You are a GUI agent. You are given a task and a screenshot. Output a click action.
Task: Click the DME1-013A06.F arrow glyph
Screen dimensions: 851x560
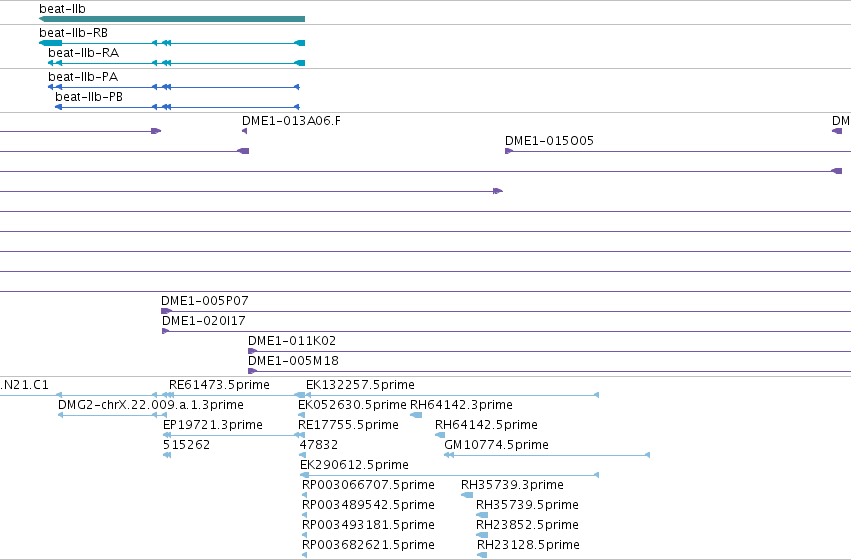245,131
